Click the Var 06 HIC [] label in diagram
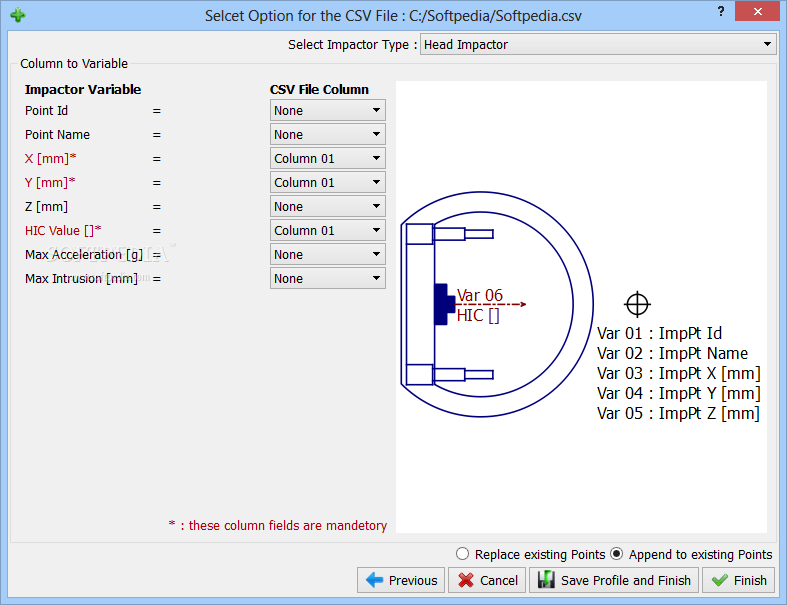This screenshot has width=787, height=605. (x=479, y=305)
